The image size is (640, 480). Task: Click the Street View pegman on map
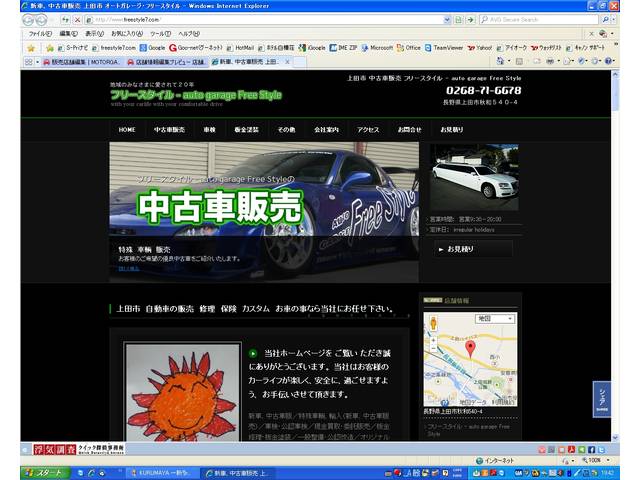pos(433,324)
